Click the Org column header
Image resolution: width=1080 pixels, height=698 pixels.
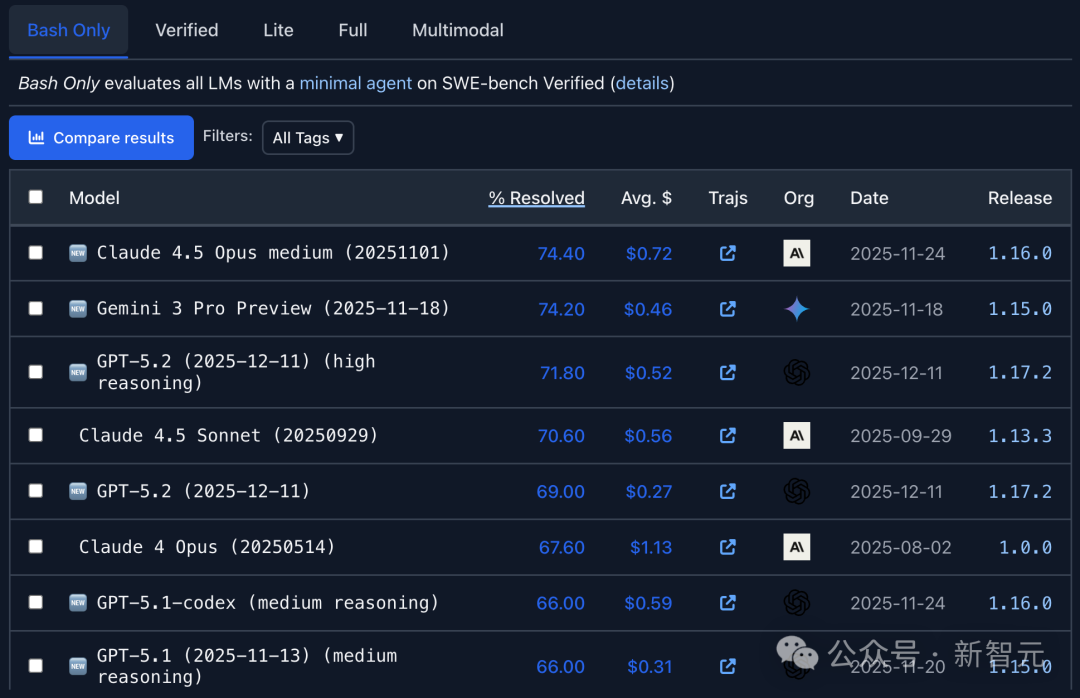click(x=799, y=198)
